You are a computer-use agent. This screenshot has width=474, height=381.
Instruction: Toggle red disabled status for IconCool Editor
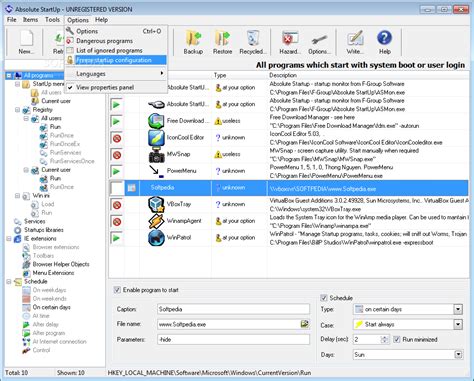pyautogui.click(x=116, y=138)
